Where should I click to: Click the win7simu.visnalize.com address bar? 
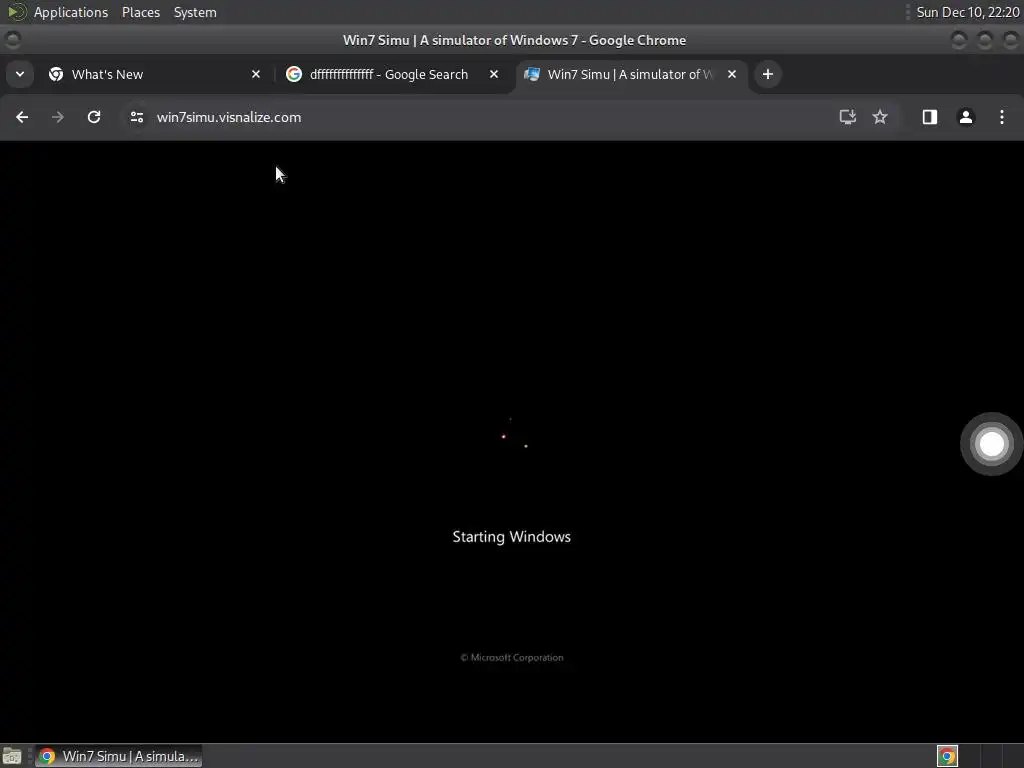[x=229, y=117]
